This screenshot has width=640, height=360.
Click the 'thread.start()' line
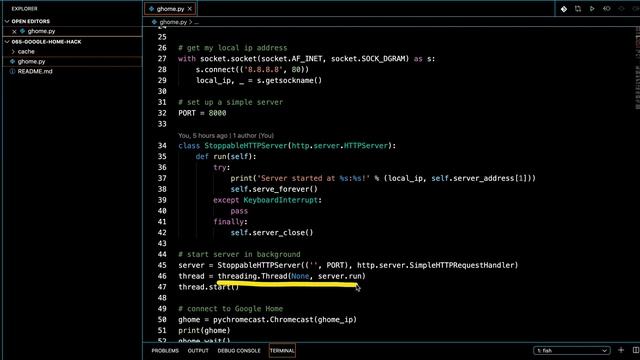[209, 287]
